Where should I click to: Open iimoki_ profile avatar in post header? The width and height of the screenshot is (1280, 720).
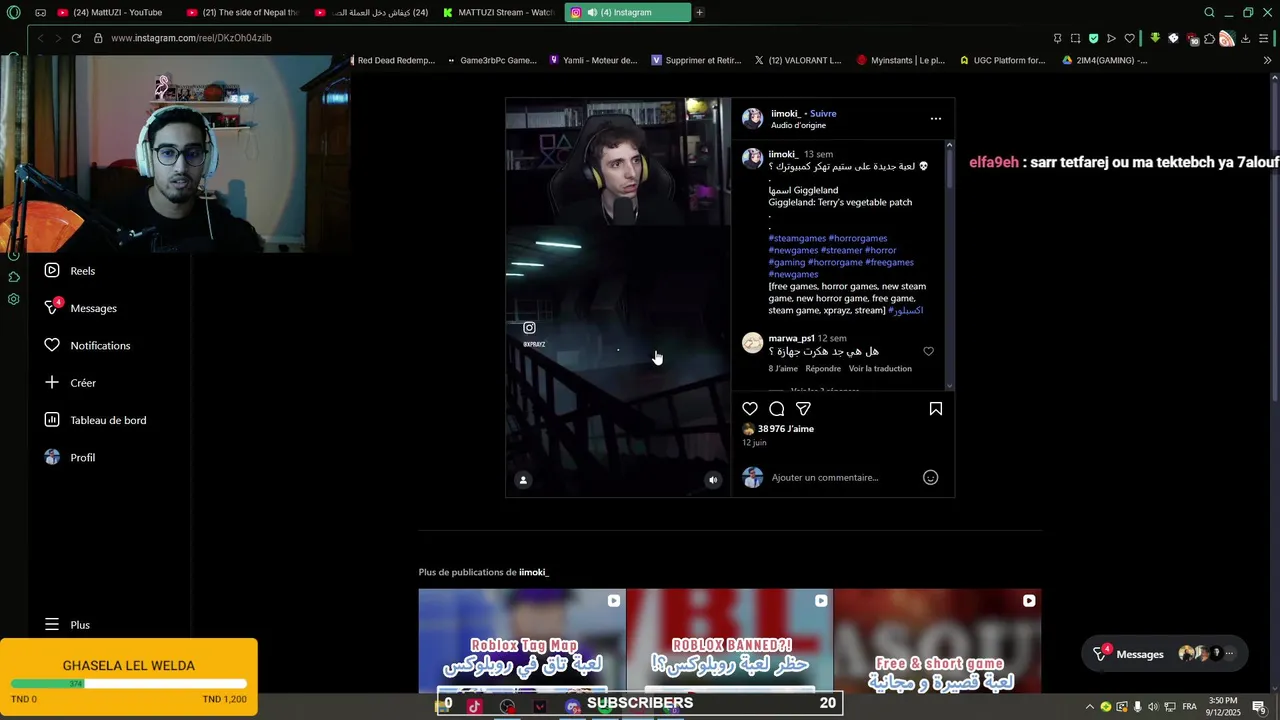pyautogui.click(x=752, y=118)
